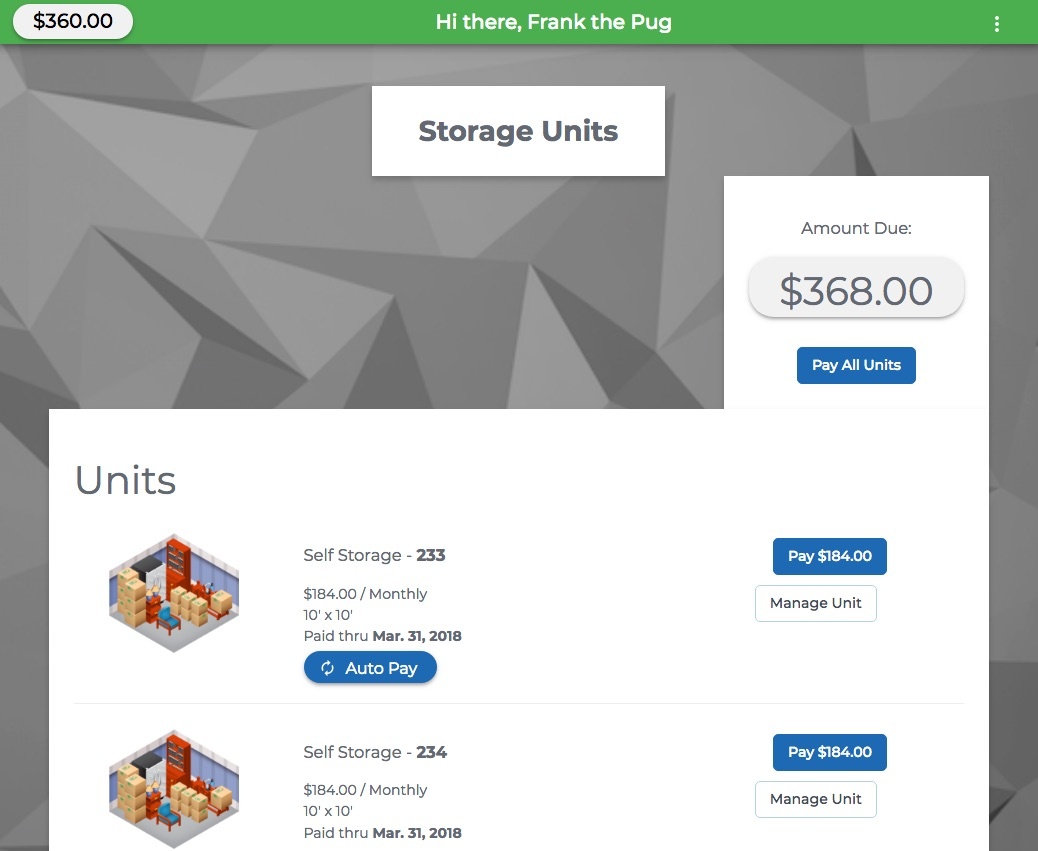The height and width of the screenshot is (851, 1038).
Task: Select the Self Storage - 234 title
Action: pos(375,752)
